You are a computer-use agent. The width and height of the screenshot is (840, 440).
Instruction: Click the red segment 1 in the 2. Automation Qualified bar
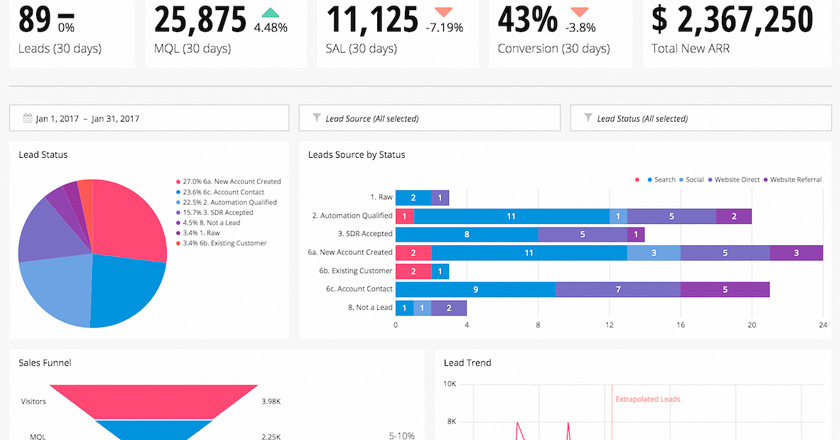(404, 216)
